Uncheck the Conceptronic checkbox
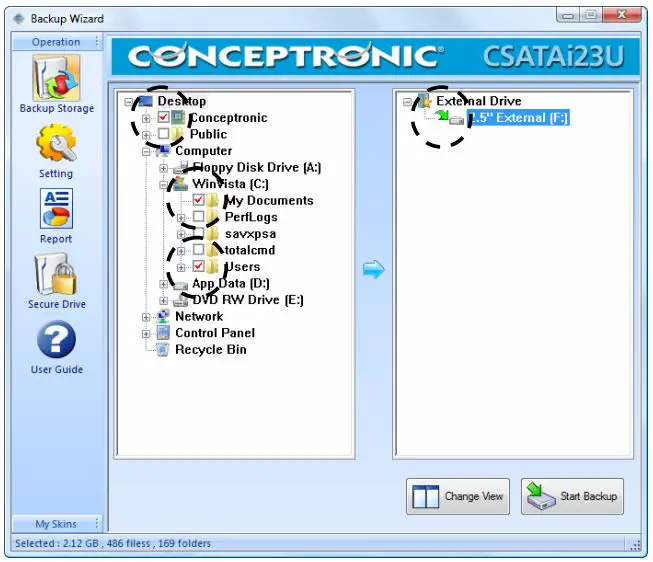The width and height of the screenshot is (653, 562). tap(163, 117)
